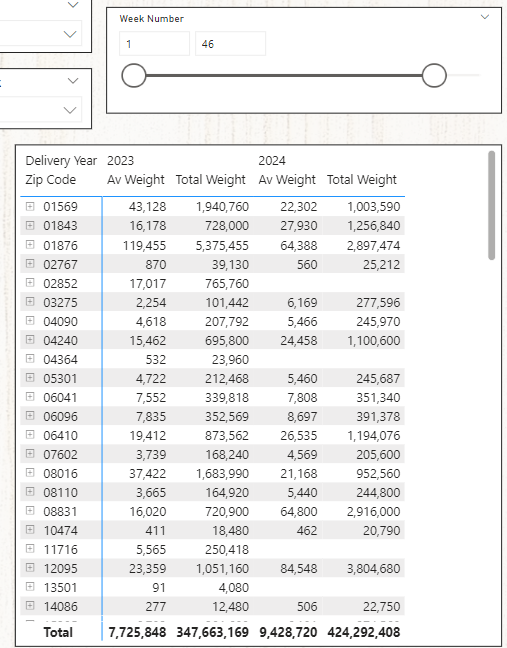Click the 2024 Av Weight column header
The image size is (507, 648).
[287, 180]
